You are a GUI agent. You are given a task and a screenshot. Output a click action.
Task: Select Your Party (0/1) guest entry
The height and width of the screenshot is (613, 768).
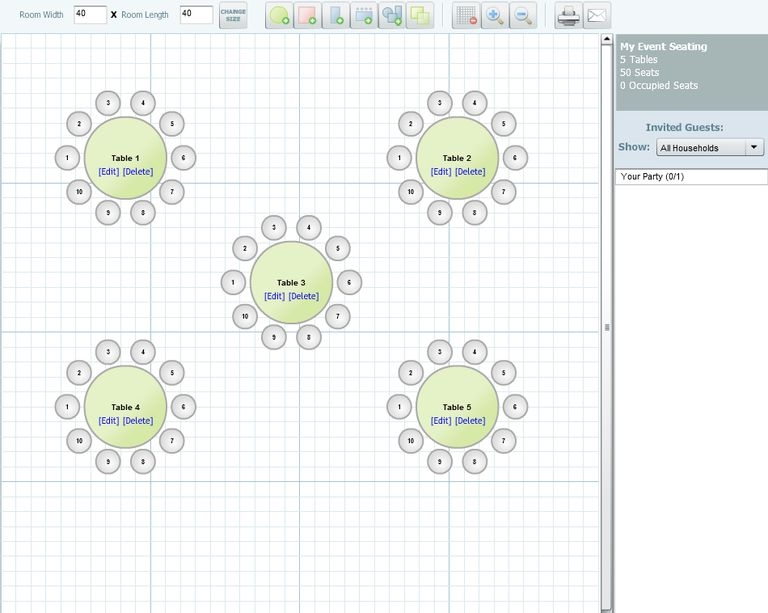click(x=652, y=177)
